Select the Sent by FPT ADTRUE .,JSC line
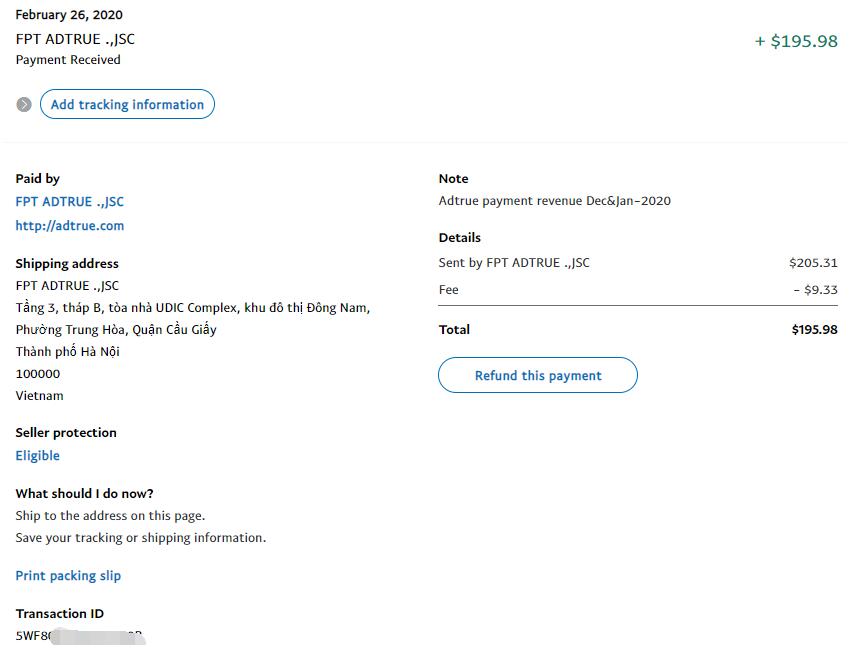 [514, 263]
